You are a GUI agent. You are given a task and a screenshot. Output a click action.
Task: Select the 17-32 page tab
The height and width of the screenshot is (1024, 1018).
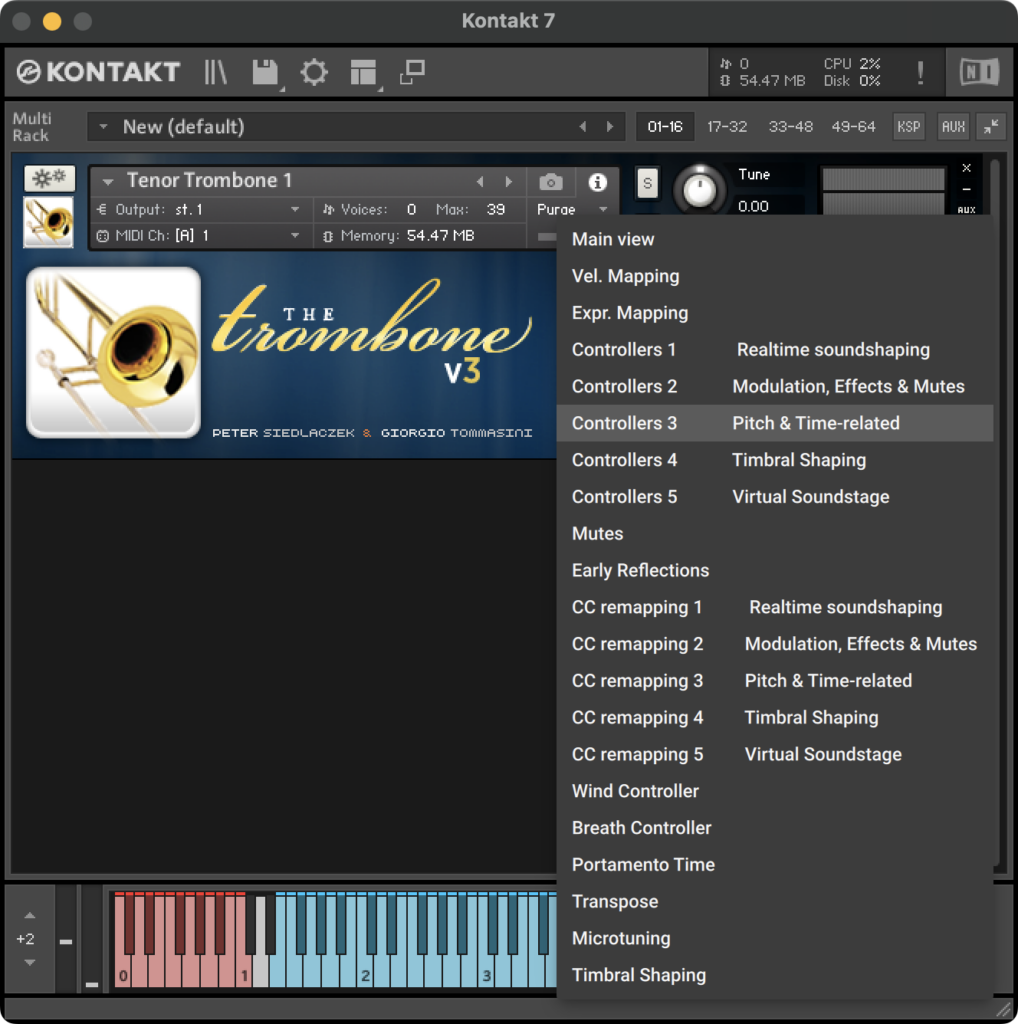click(x=727, y=126)
